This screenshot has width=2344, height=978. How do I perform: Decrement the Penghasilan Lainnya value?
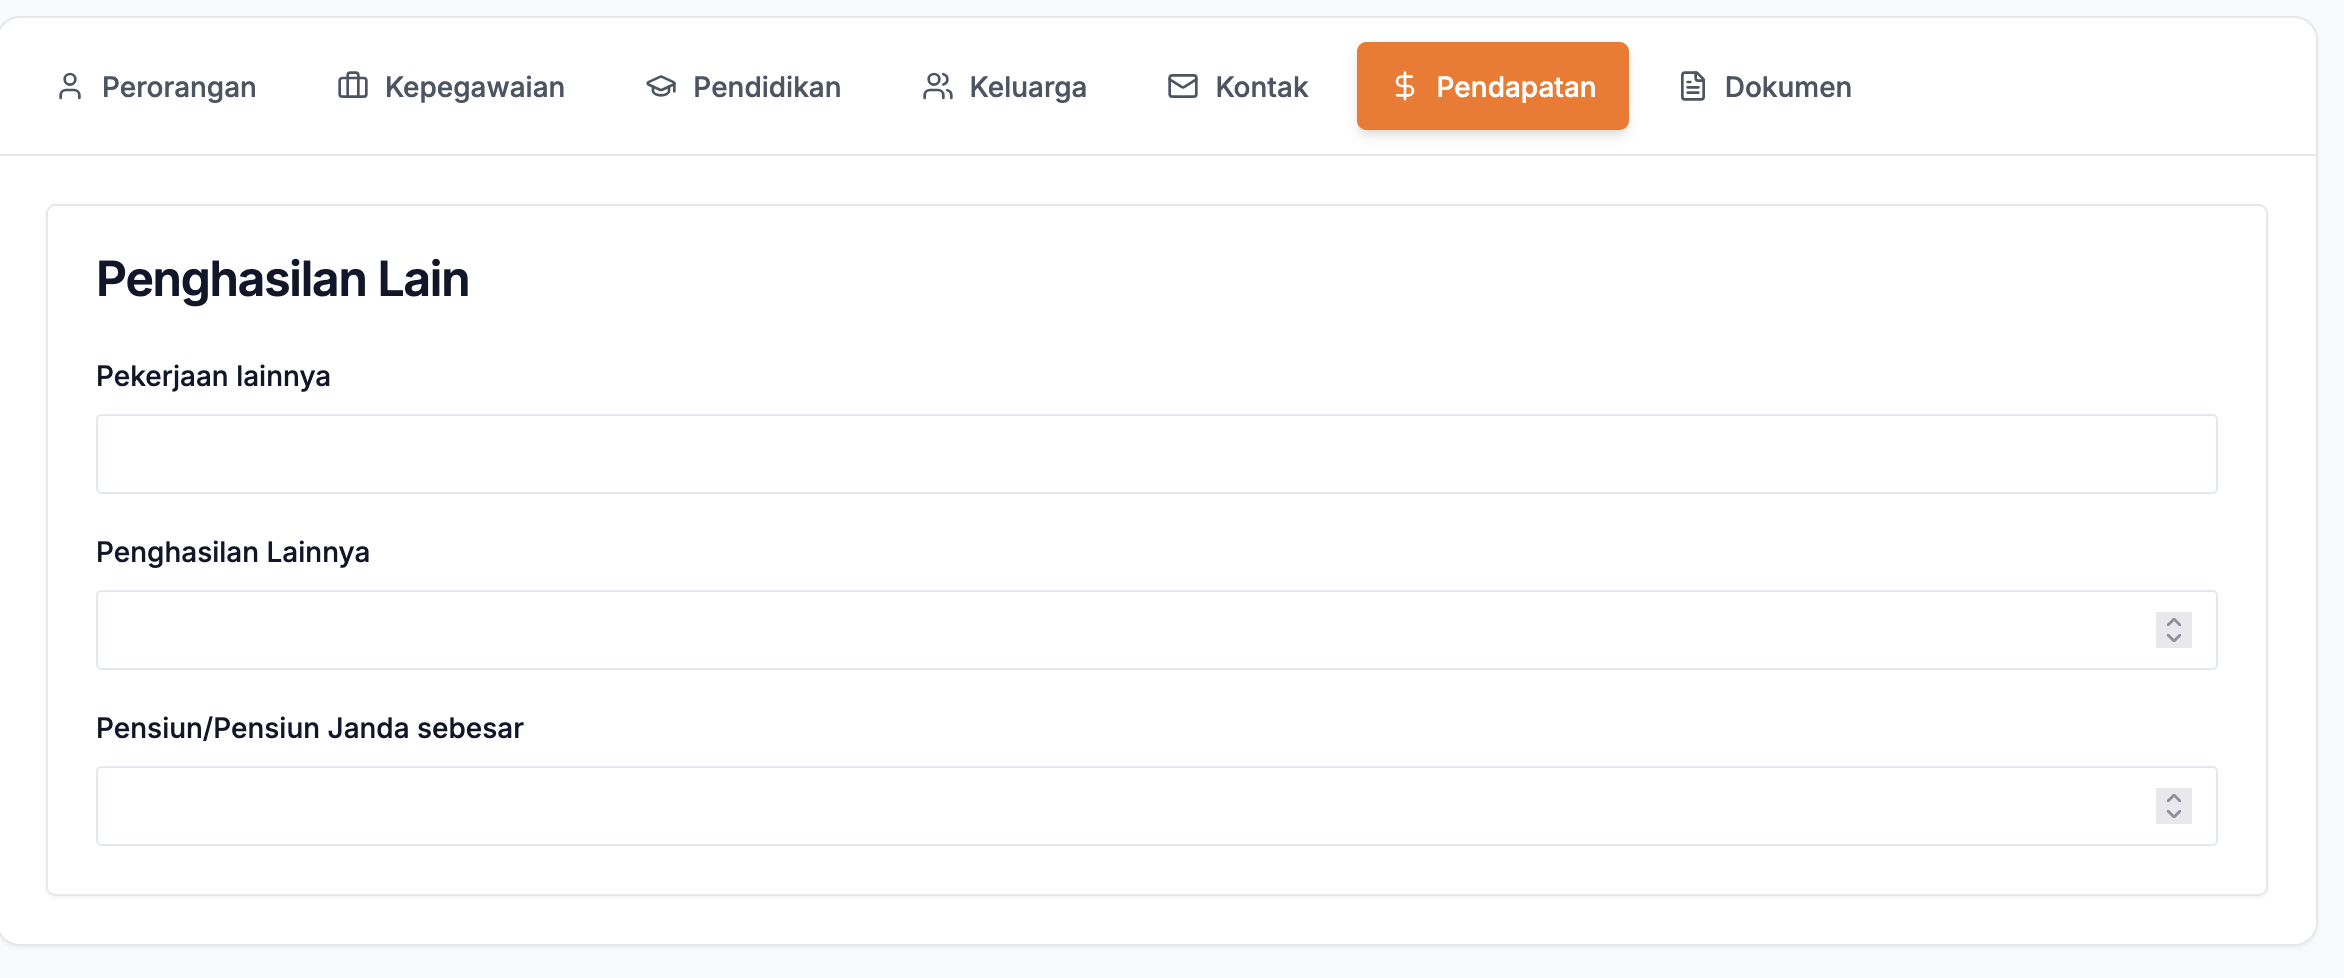[2172, 638]
